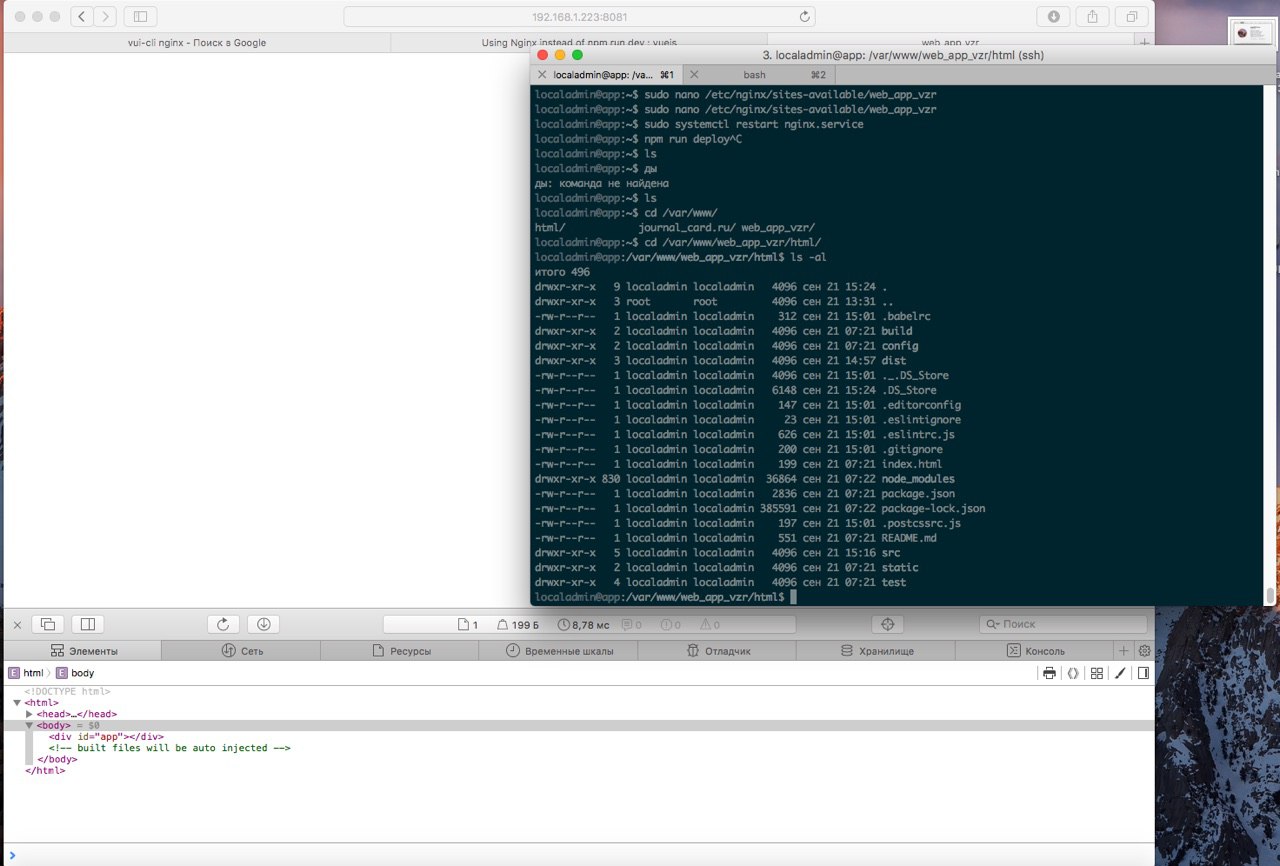Click README.md in the terminal listing

coord(909,538)
